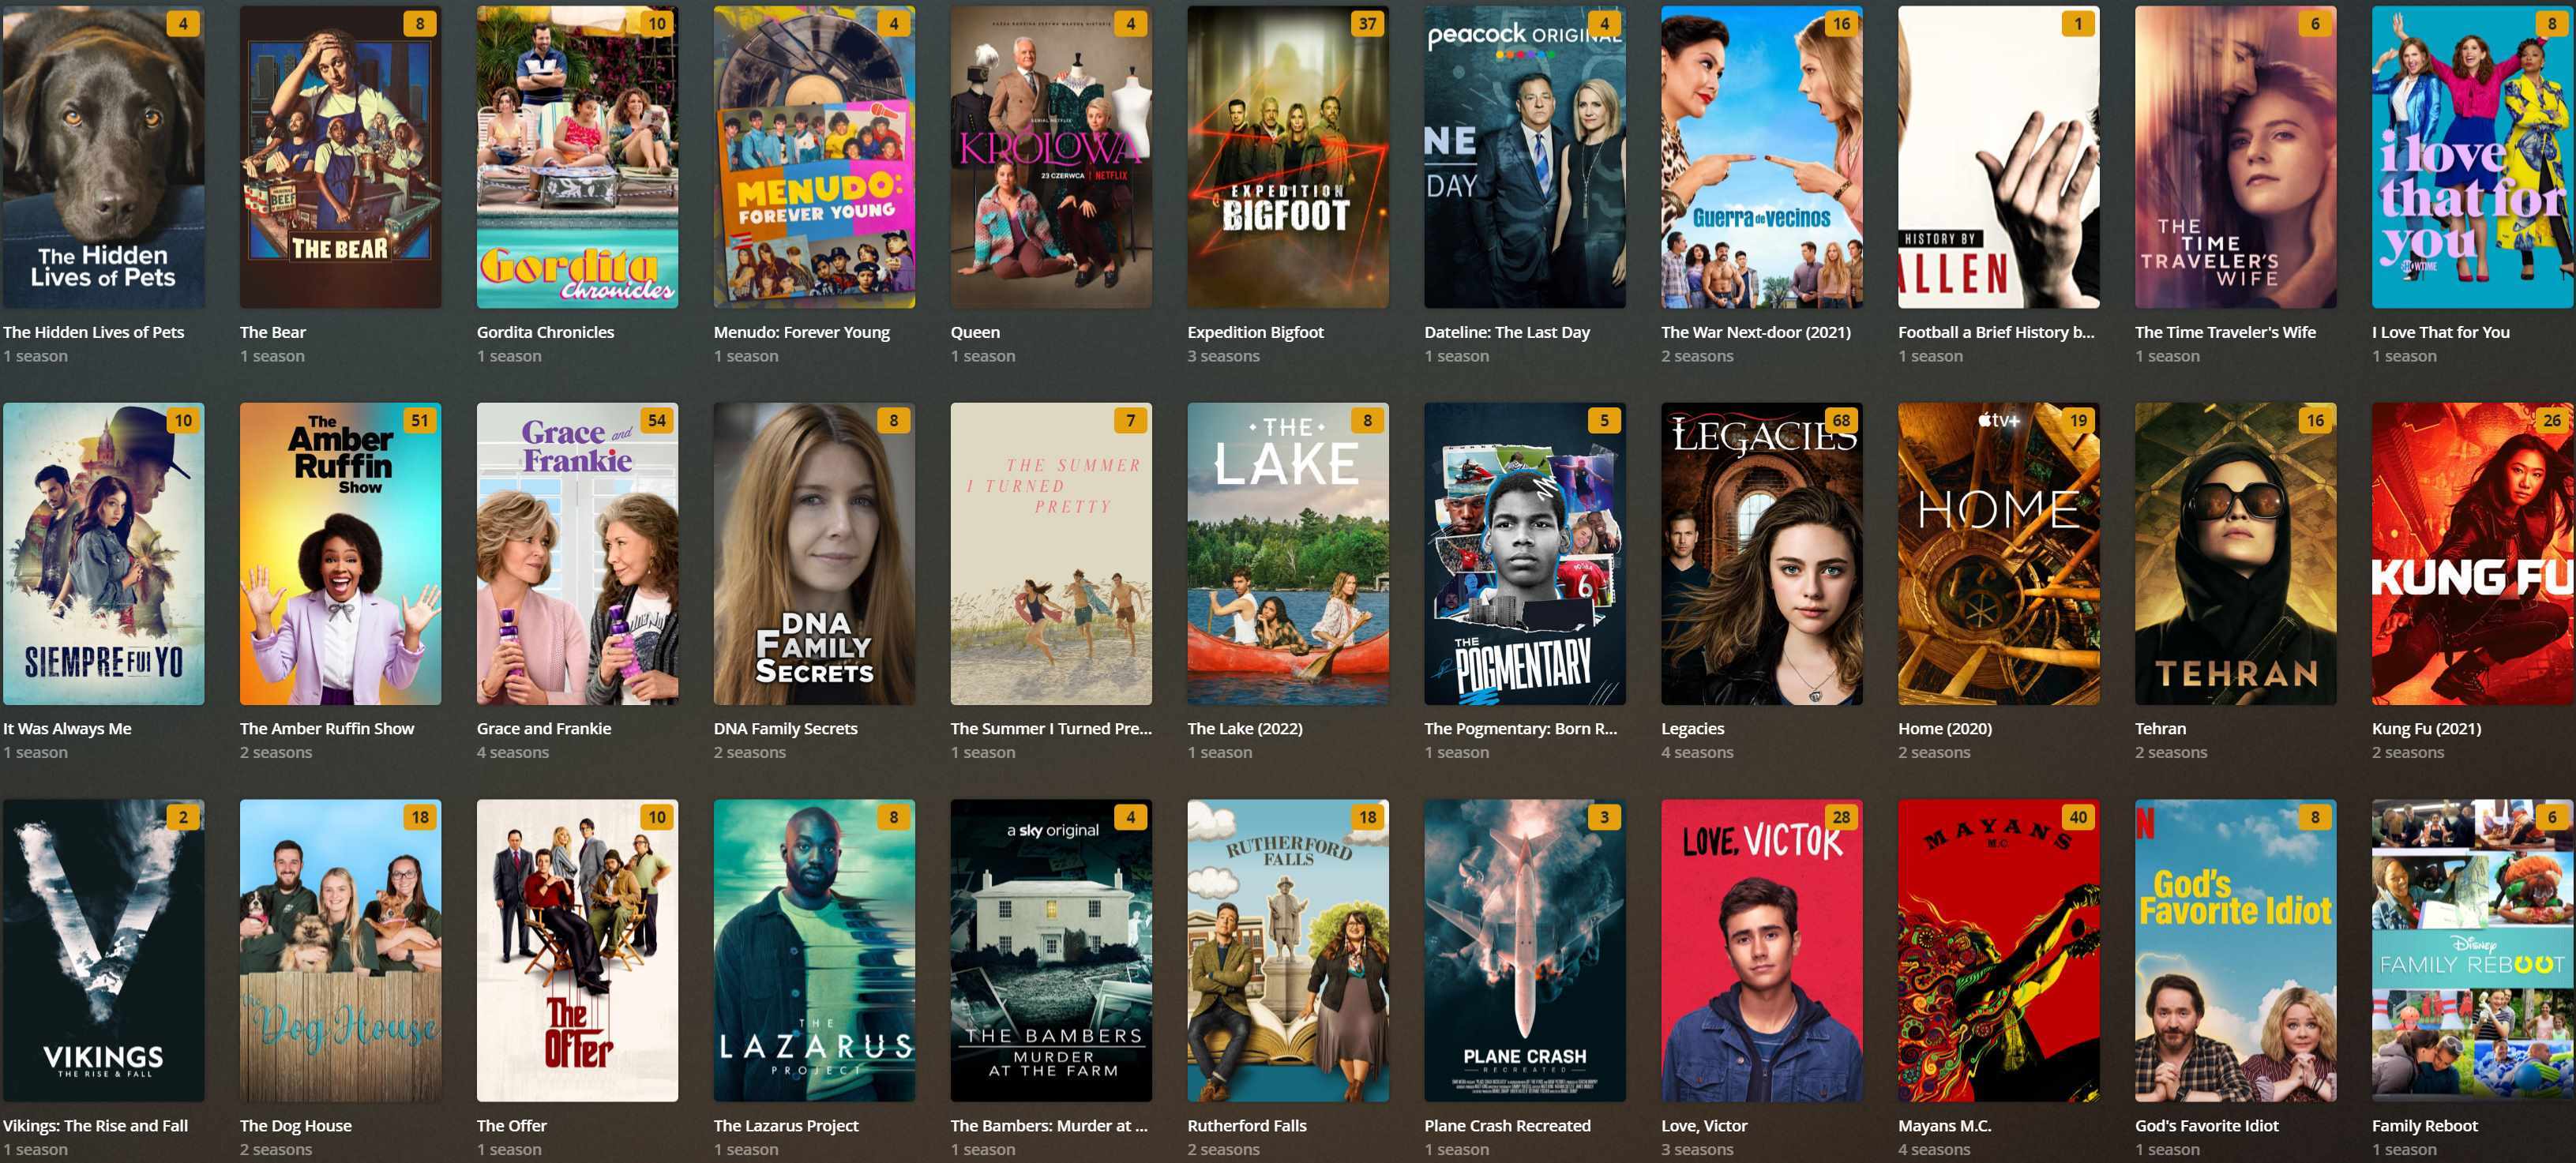Open The Lazarus Project poster
The width and height of the screenshot is (2576, 1163).
click(814, 950)
